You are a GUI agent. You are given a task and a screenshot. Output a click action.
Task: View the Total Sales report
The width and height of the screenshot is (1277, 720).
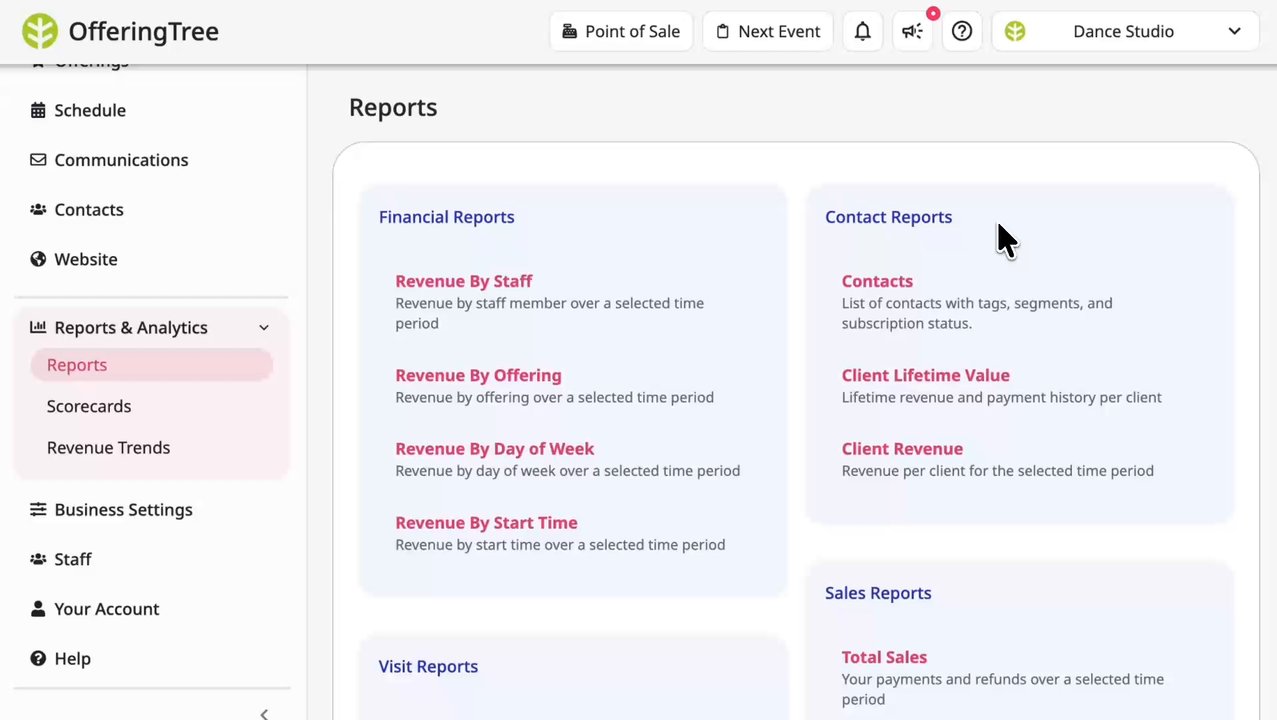click(884, 657)
